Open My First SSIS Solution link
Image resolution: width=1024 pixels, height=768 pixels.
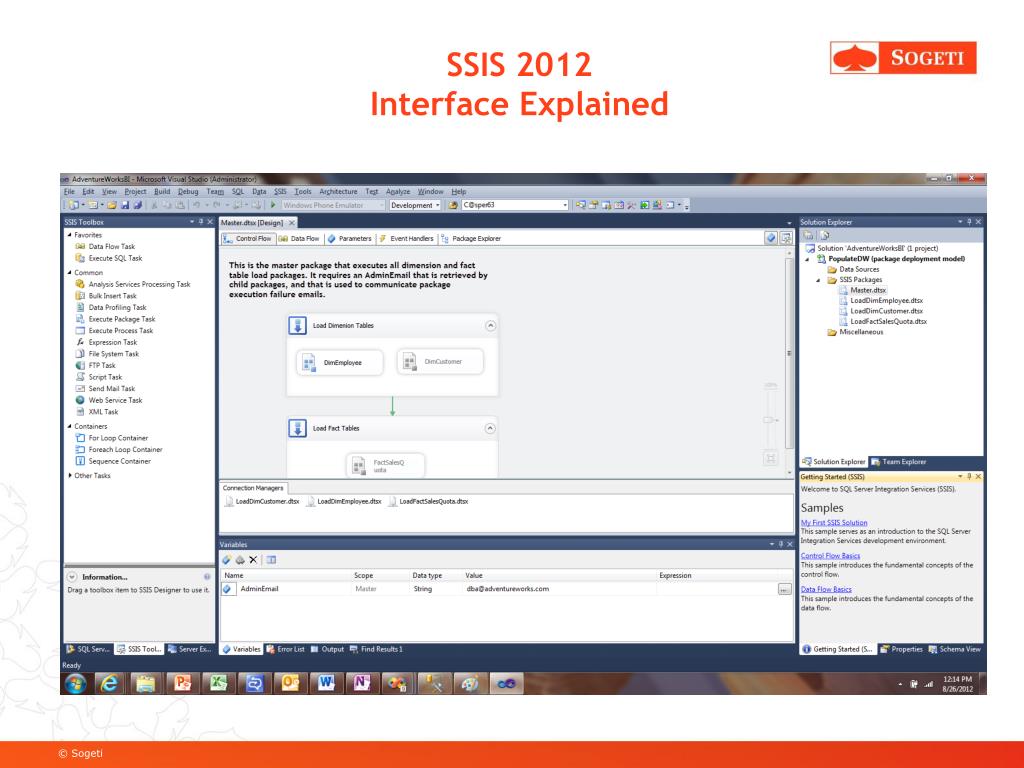coord(834,522)
